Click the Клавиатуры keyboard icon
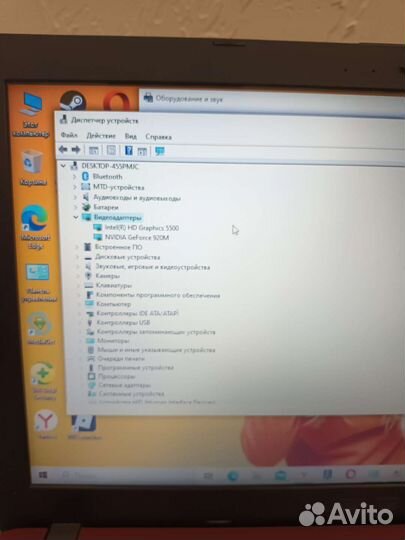 (89, 285)
